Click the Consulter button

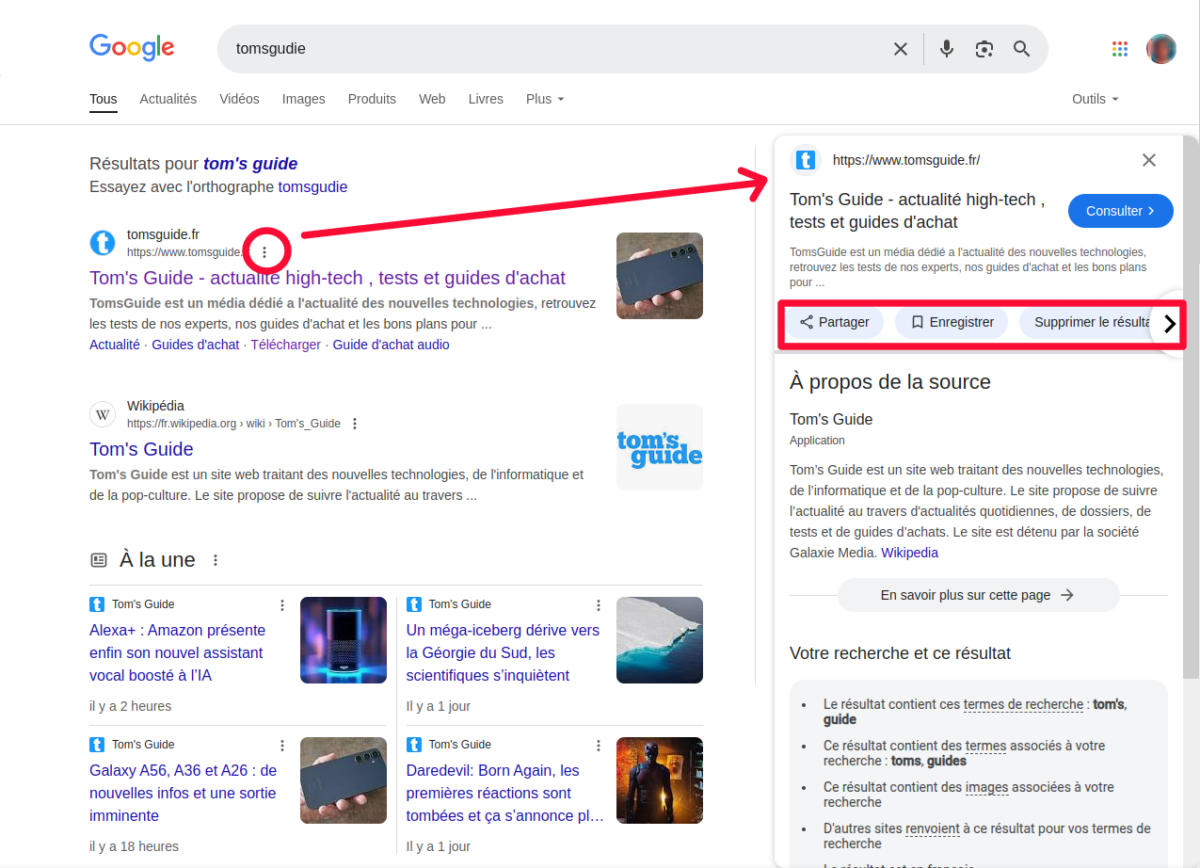point(1120,211)
